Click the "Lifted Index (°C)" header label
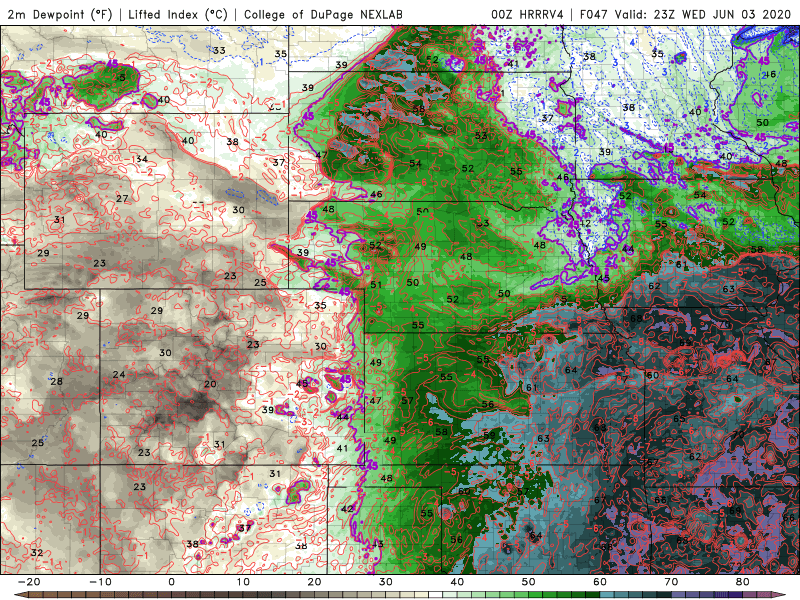The height and width of the screenshot is (600, 800). [178, 14]
